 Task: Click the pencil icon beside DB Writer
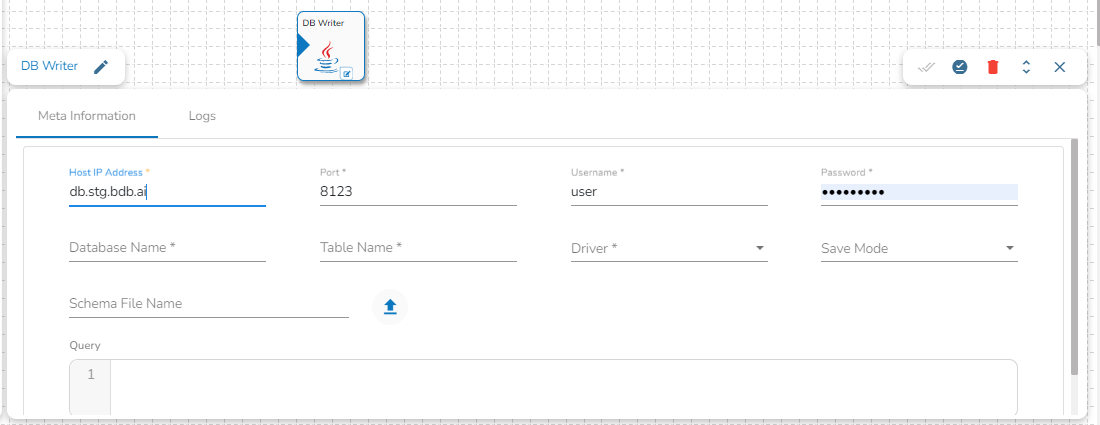click(100, 67)
